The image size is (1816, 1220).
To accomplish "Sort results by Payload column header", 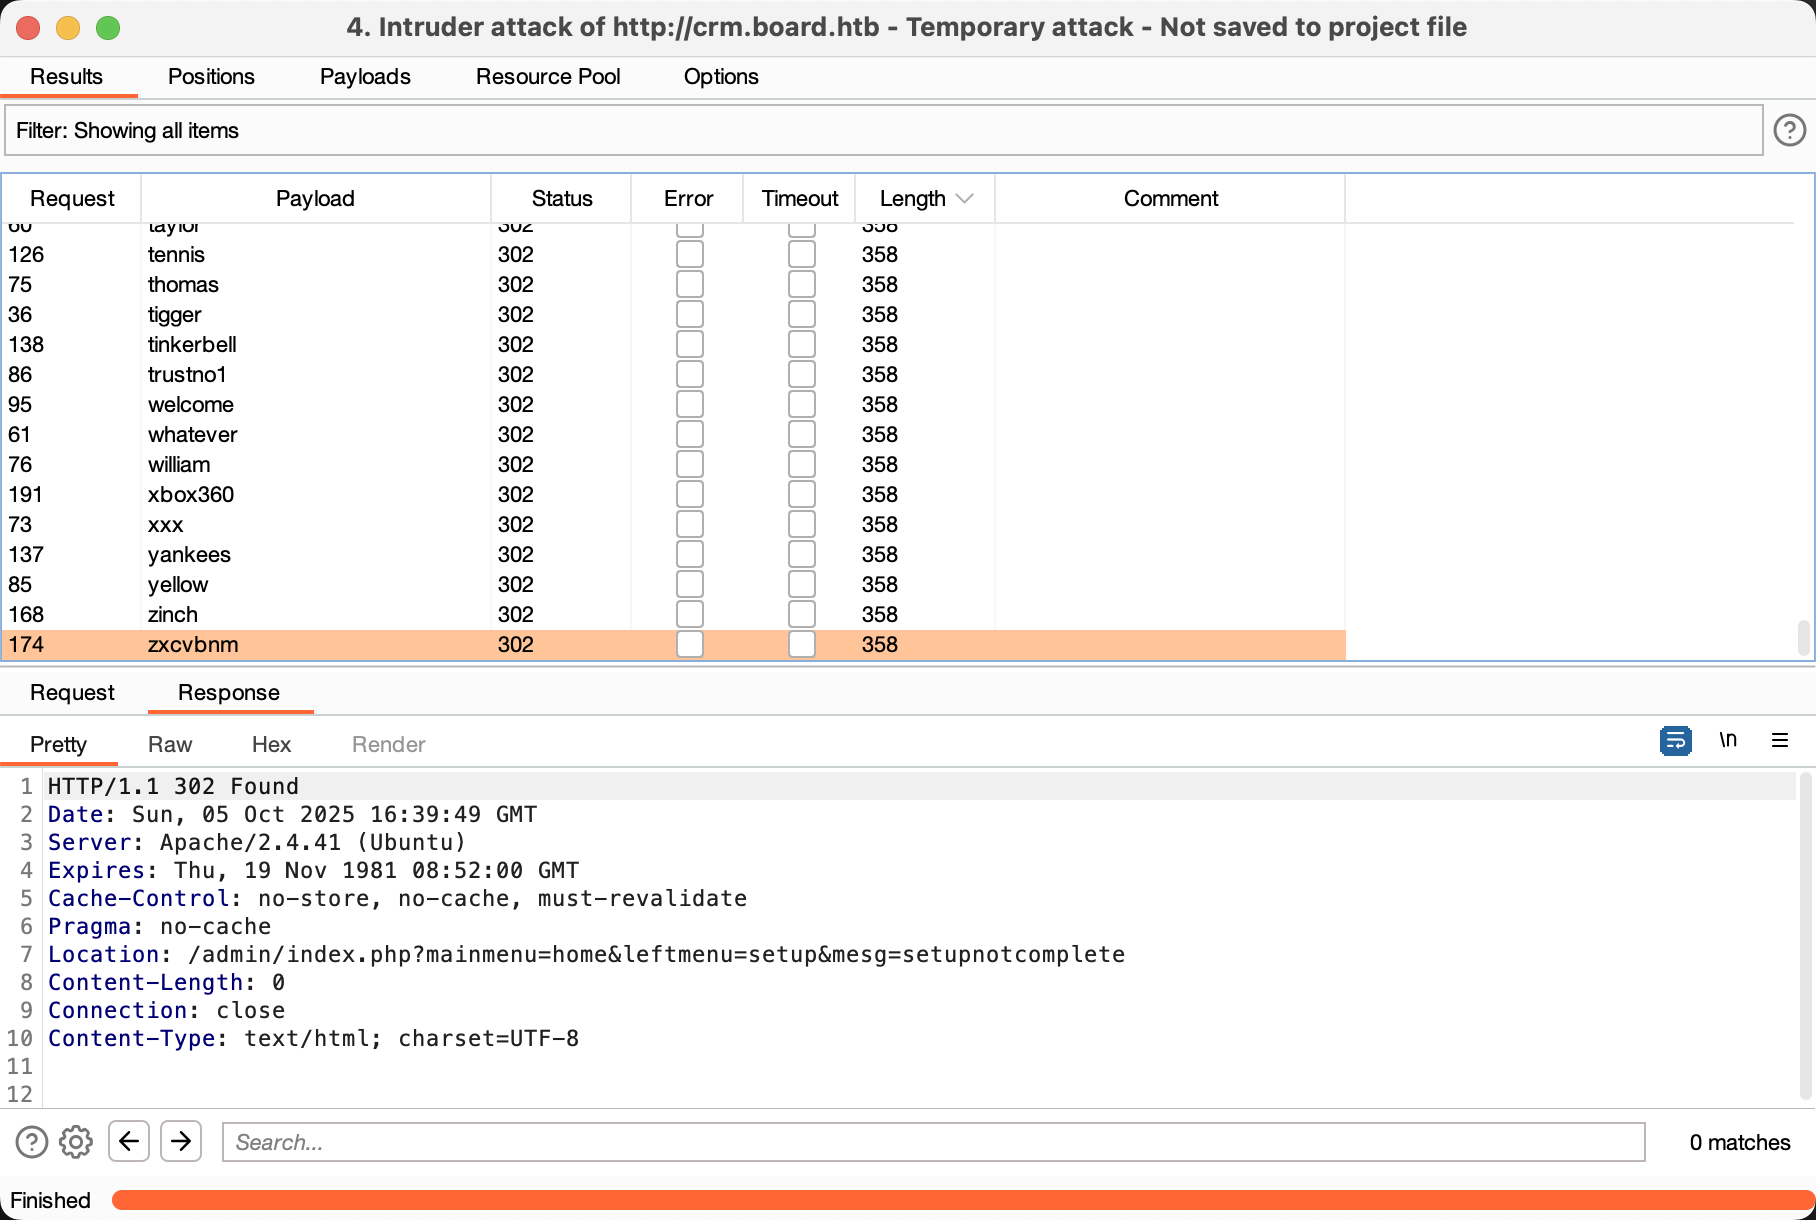I will (315, 198).
